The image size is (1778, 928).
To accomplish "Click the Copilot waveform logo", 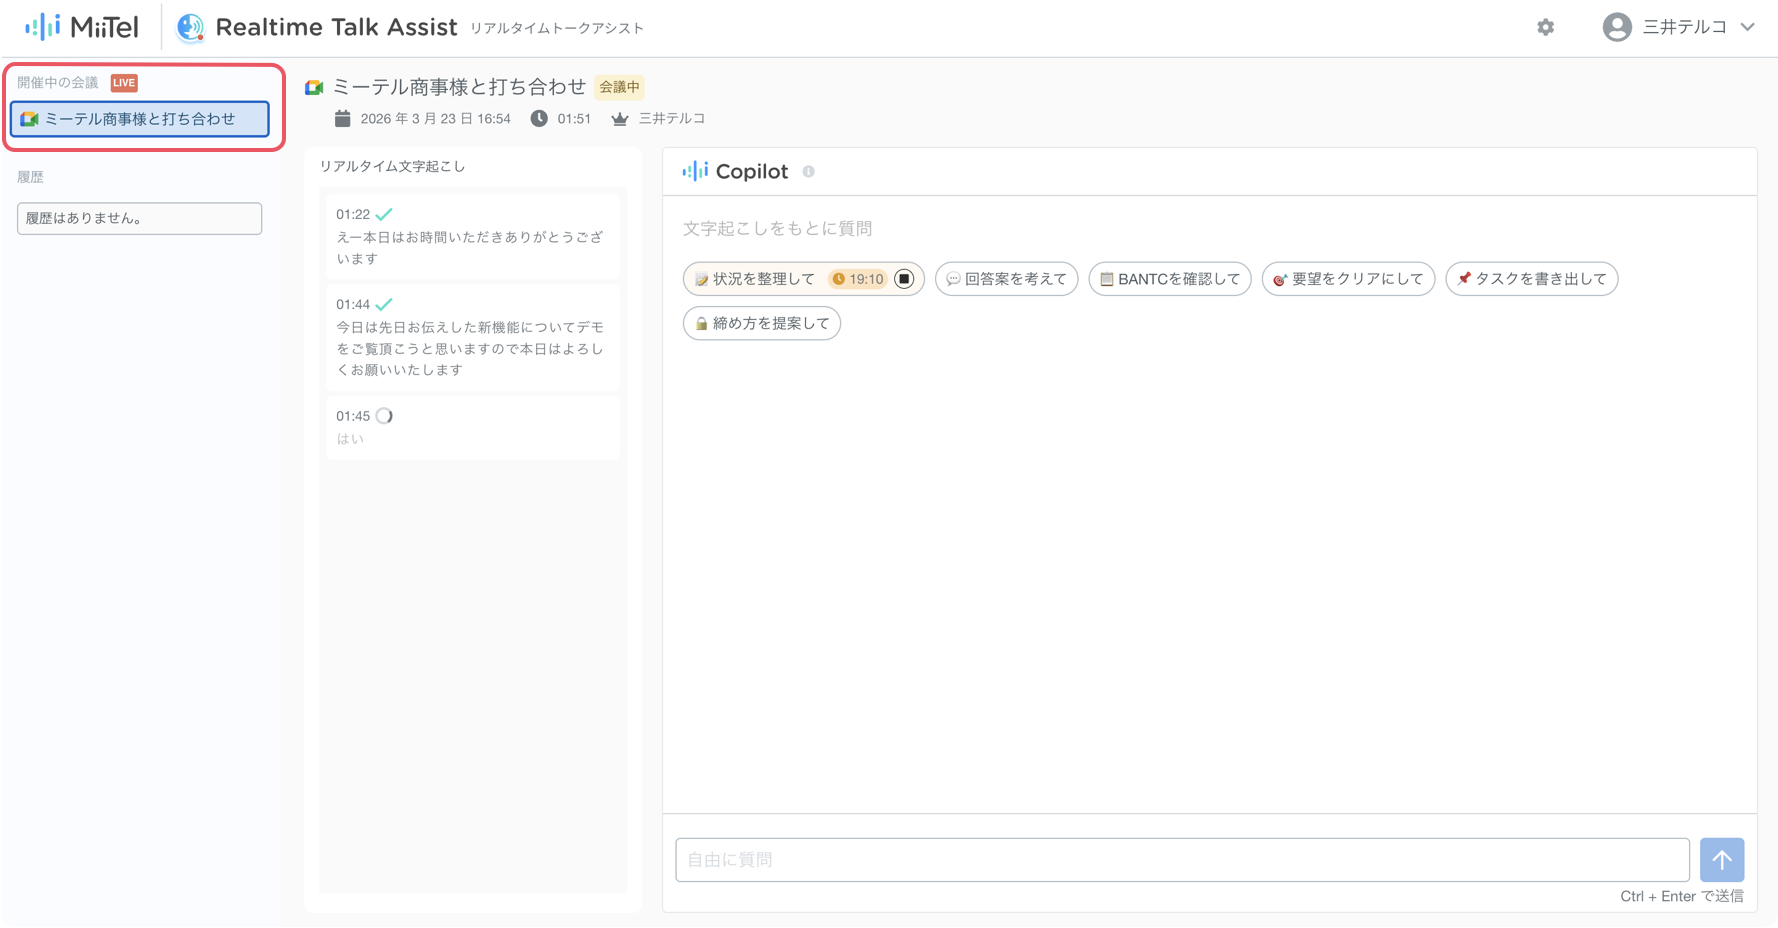I will 695,171.
